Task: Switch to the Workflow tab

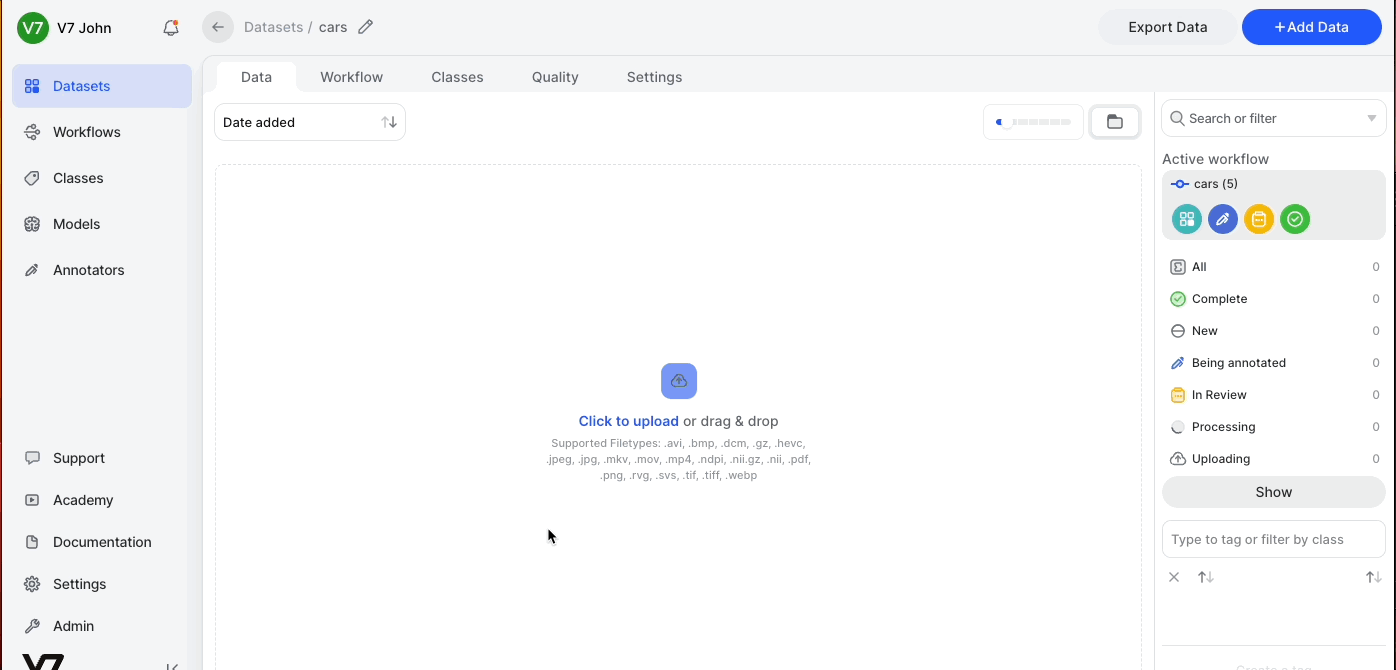Action: (x=352, y=77)
